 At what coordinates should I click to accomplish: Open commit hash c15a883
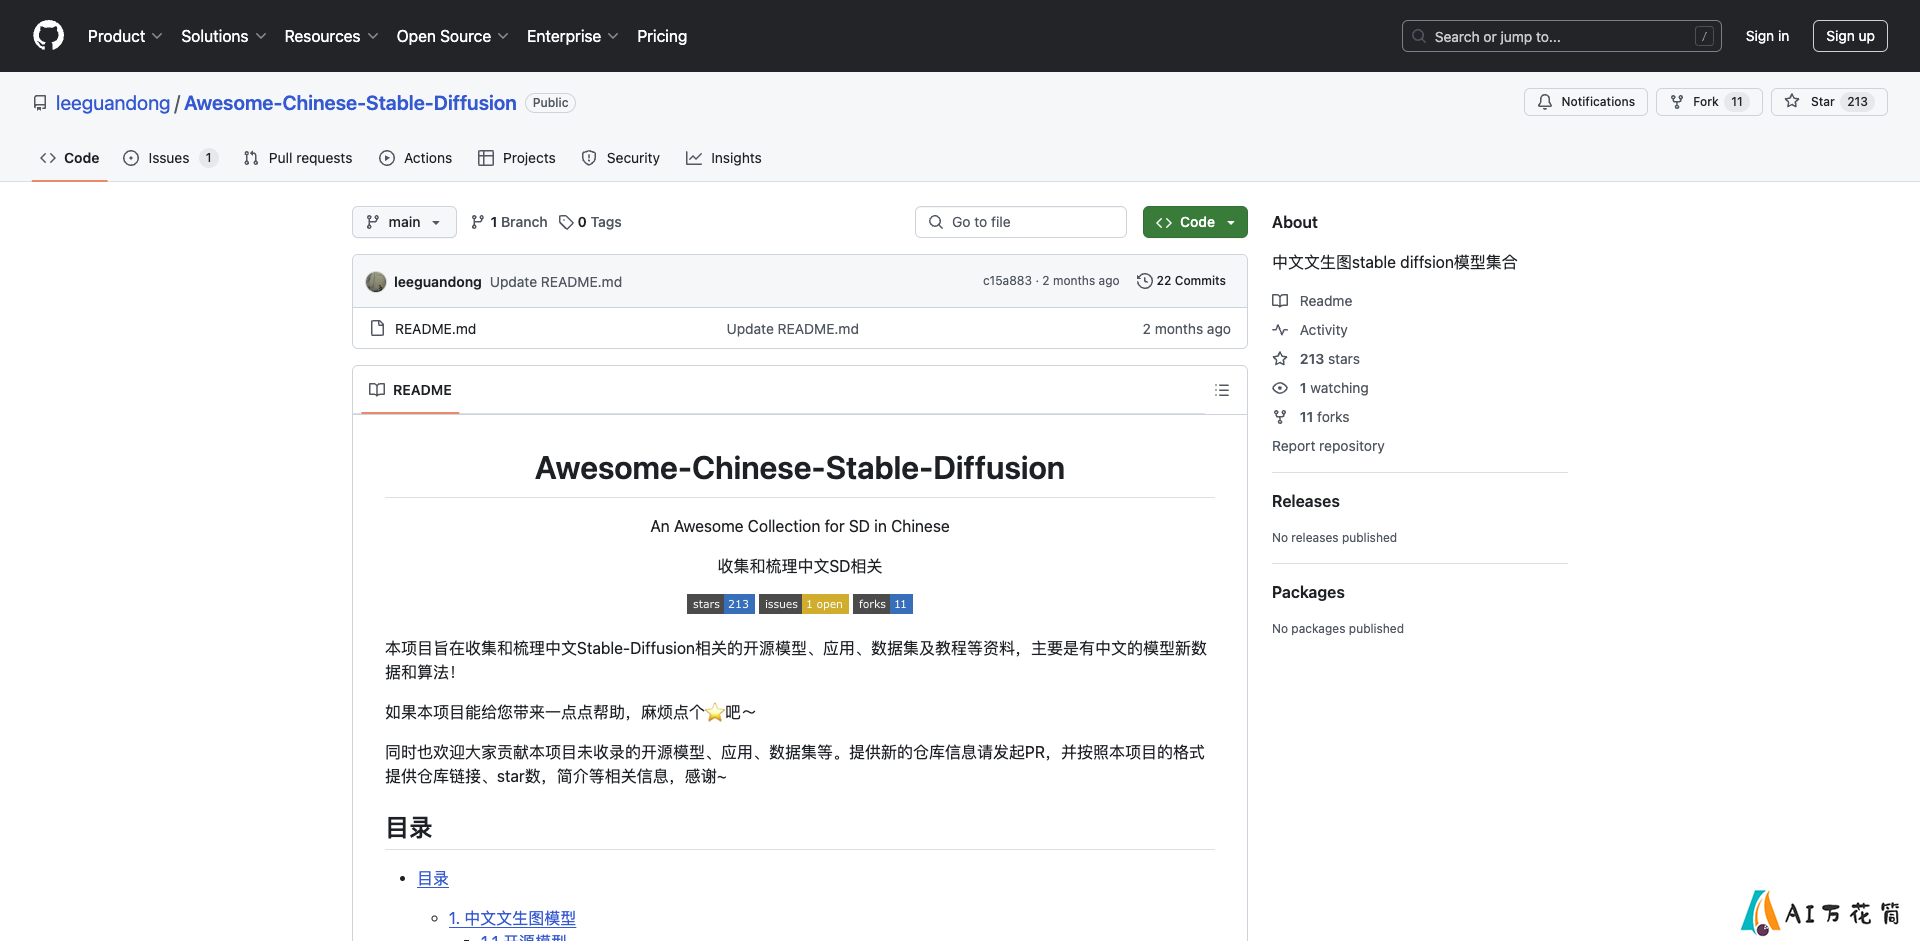click(1007, 281)
